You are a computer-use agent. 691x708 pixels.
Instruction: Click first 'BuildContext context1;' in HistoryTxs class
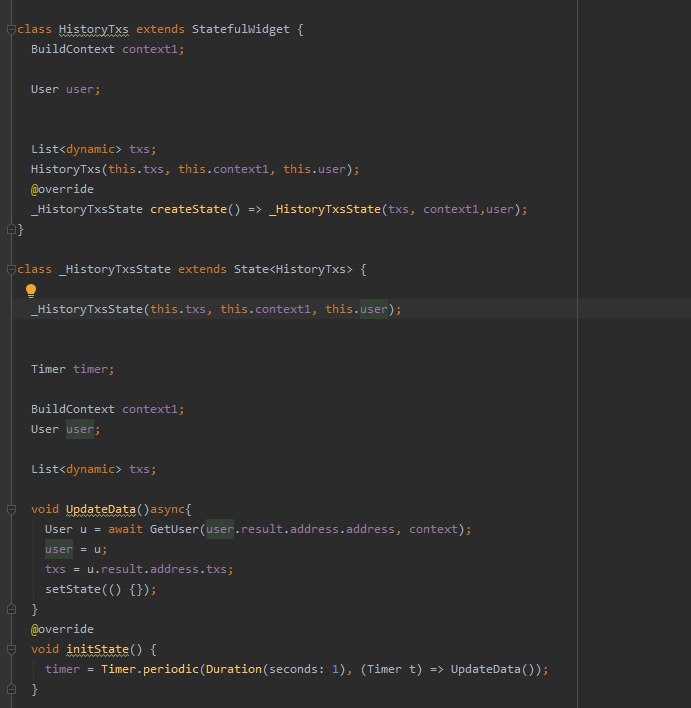point(107,49)
